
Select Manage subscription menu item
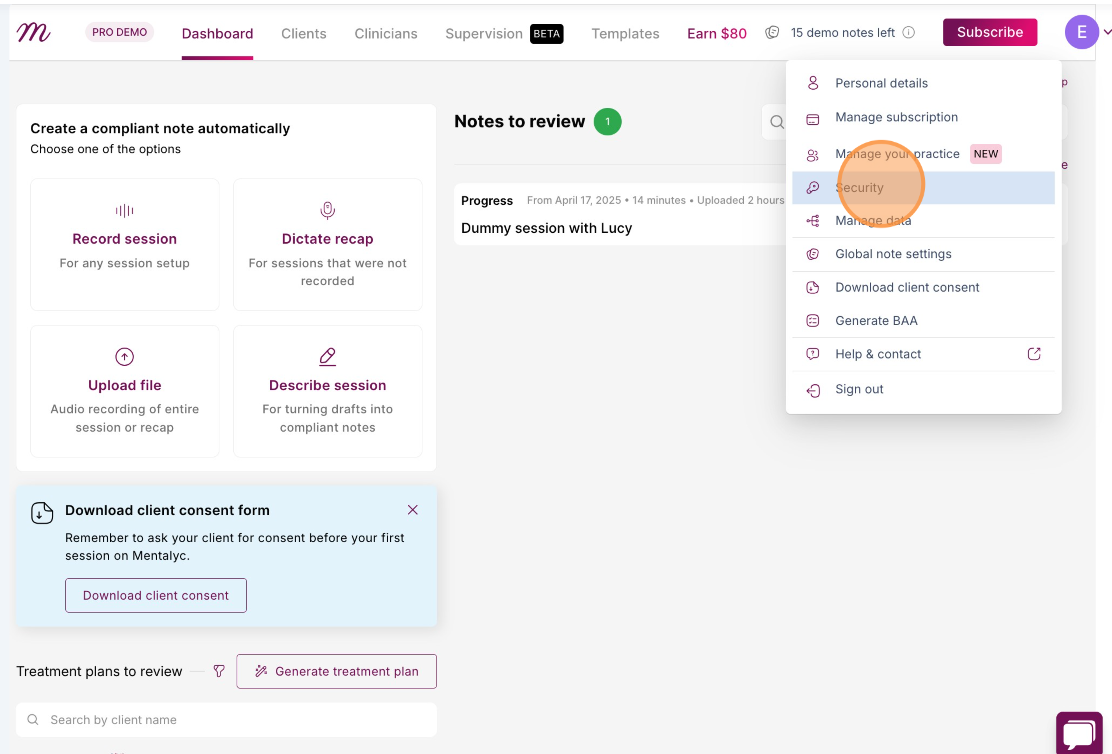coord(923,117)
